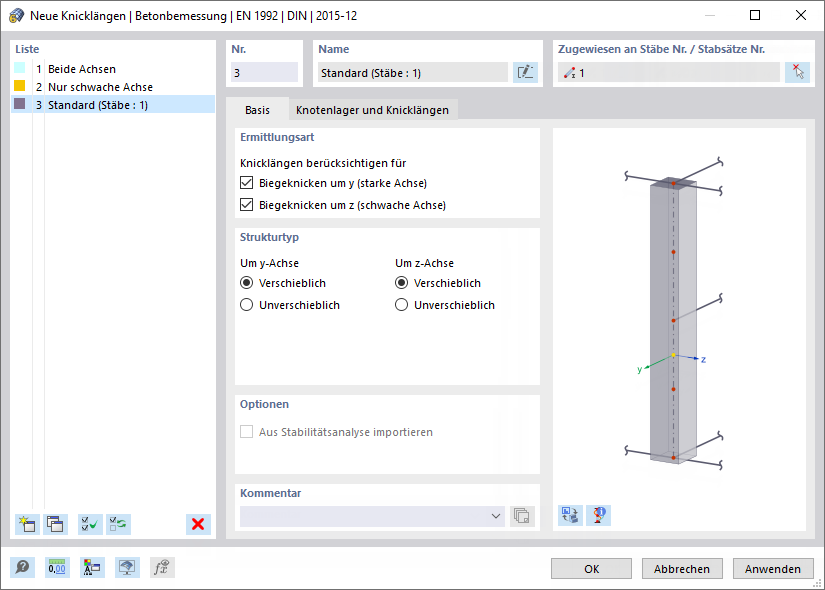Click the assigned members number field
Image resolution: width=825 pixels, height=590 pixels.
669,73
